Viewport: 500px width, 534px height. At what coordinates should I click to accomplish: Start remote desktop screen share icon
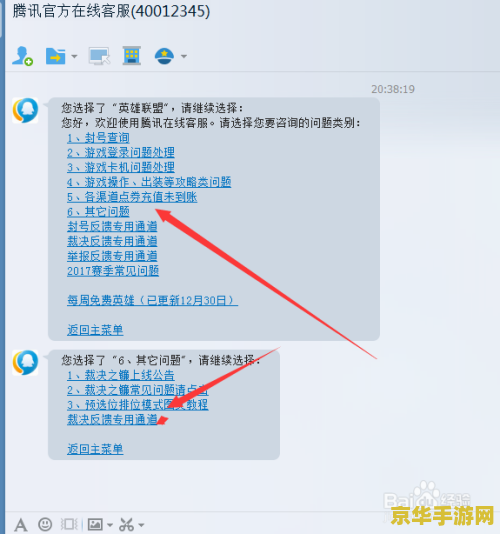pyautogui.click(x=99, y=56)
